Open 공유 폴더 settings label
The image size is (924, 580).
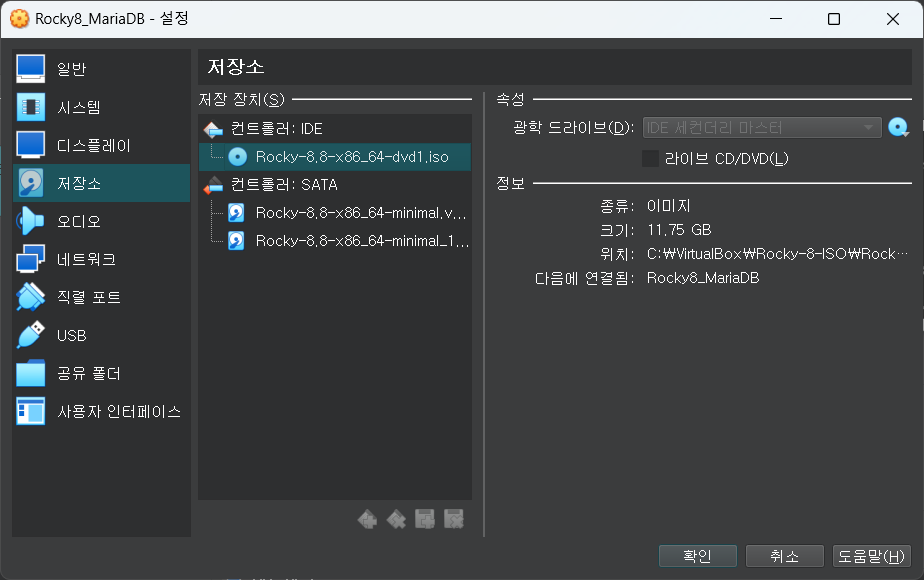(x=89, y=373)
